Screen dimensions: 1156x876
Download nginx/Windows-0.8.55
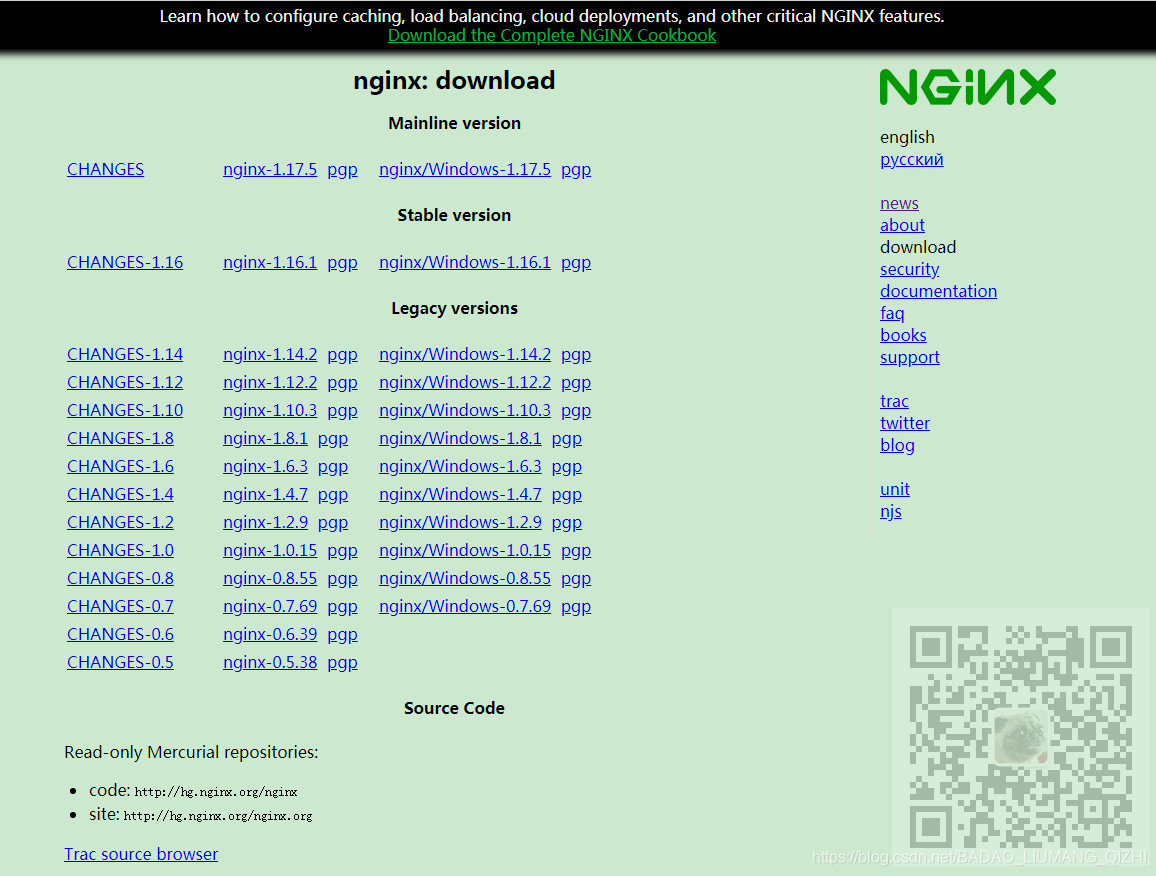pyautogui.click(x=464, y=579)
